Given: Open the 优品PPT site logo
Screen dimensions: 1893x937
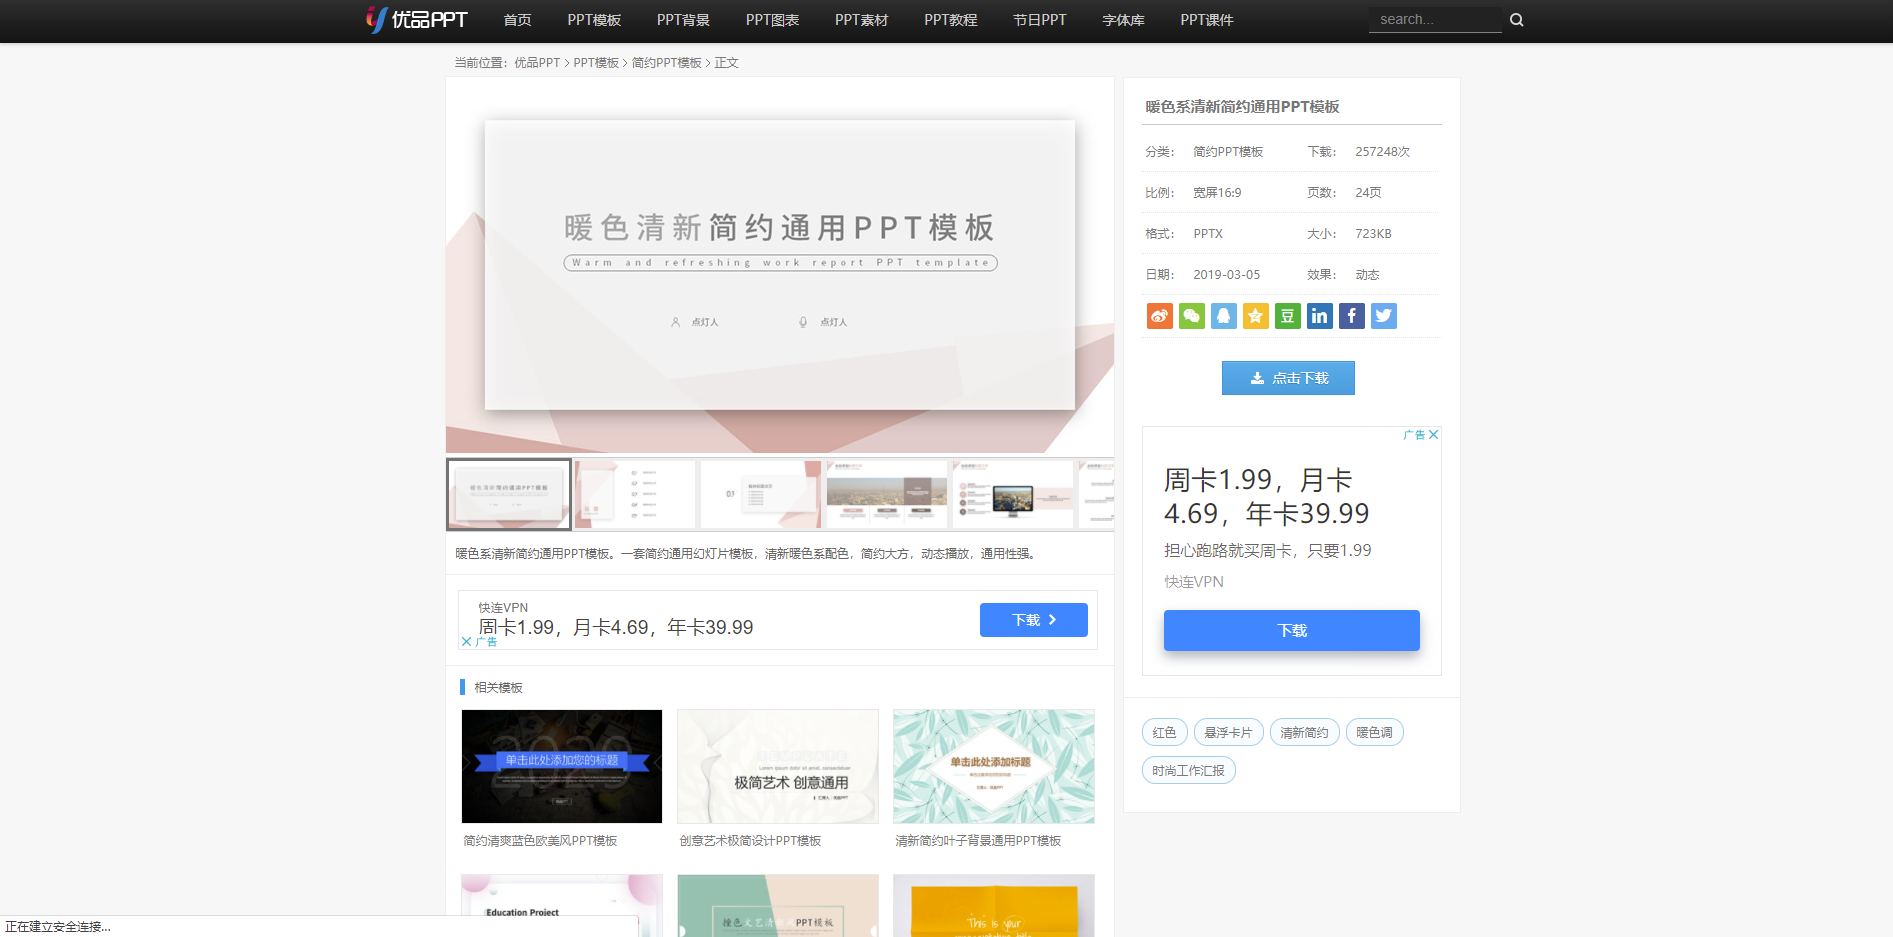Looking at the screenshot, I should [417, 19].
